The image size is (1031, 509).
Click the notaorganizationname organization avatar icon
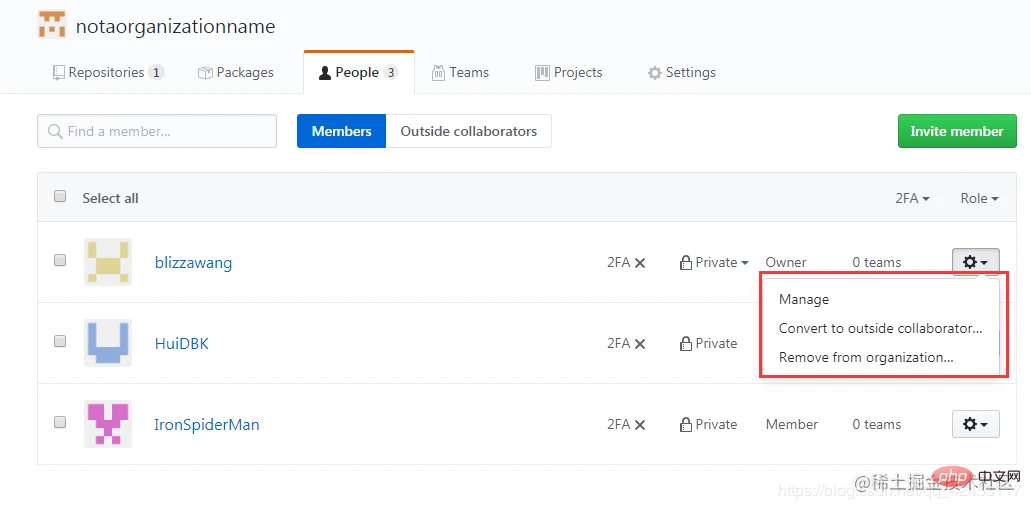tap(52, 25)
